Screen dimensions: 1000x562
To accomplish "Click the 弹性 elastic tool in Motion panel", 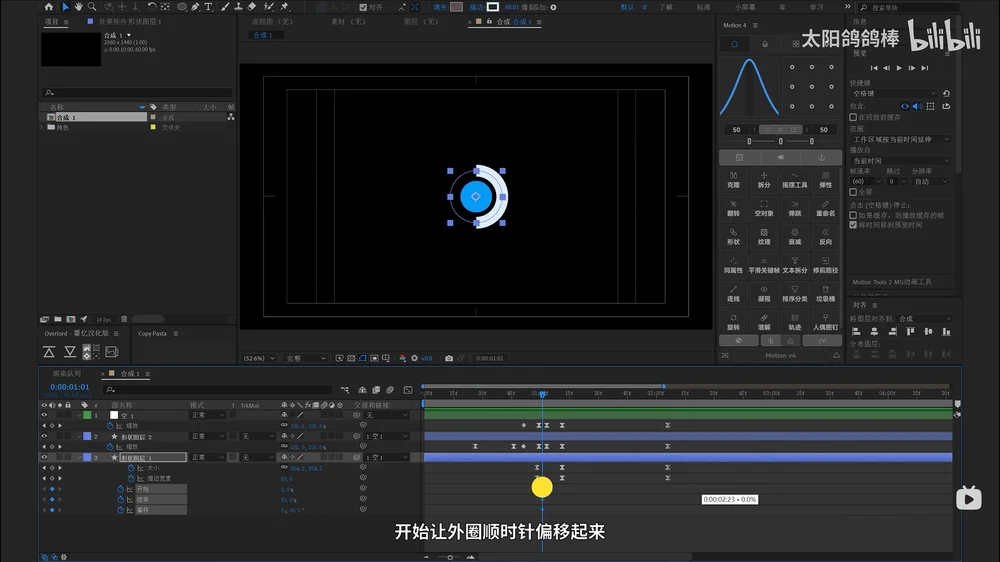I will [825, 180].
